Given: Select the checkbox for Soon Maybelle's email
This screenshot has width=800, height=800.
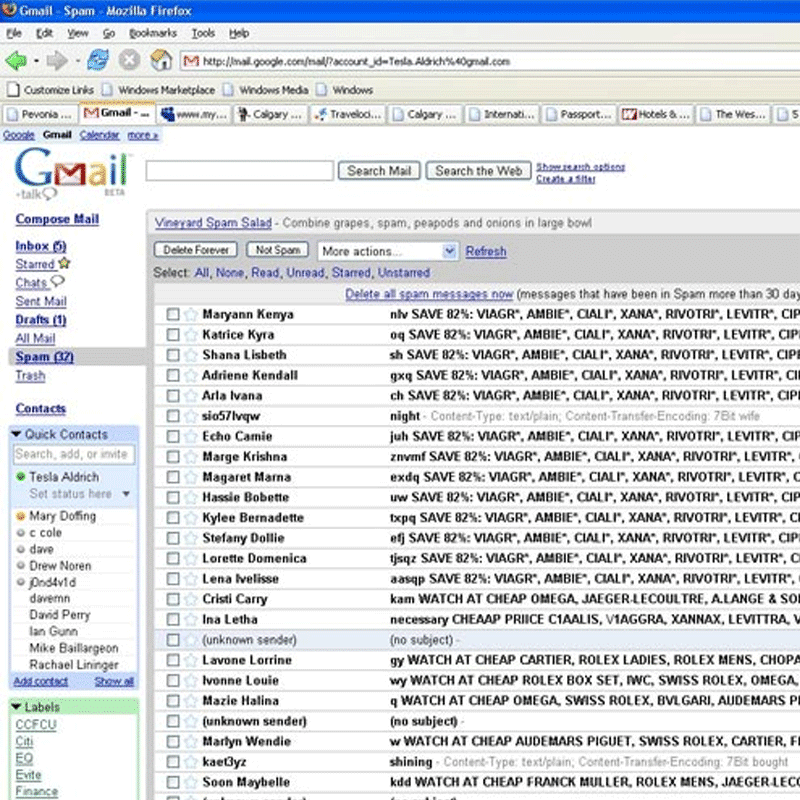Looking at the screenshot, I should coord(173,782).
